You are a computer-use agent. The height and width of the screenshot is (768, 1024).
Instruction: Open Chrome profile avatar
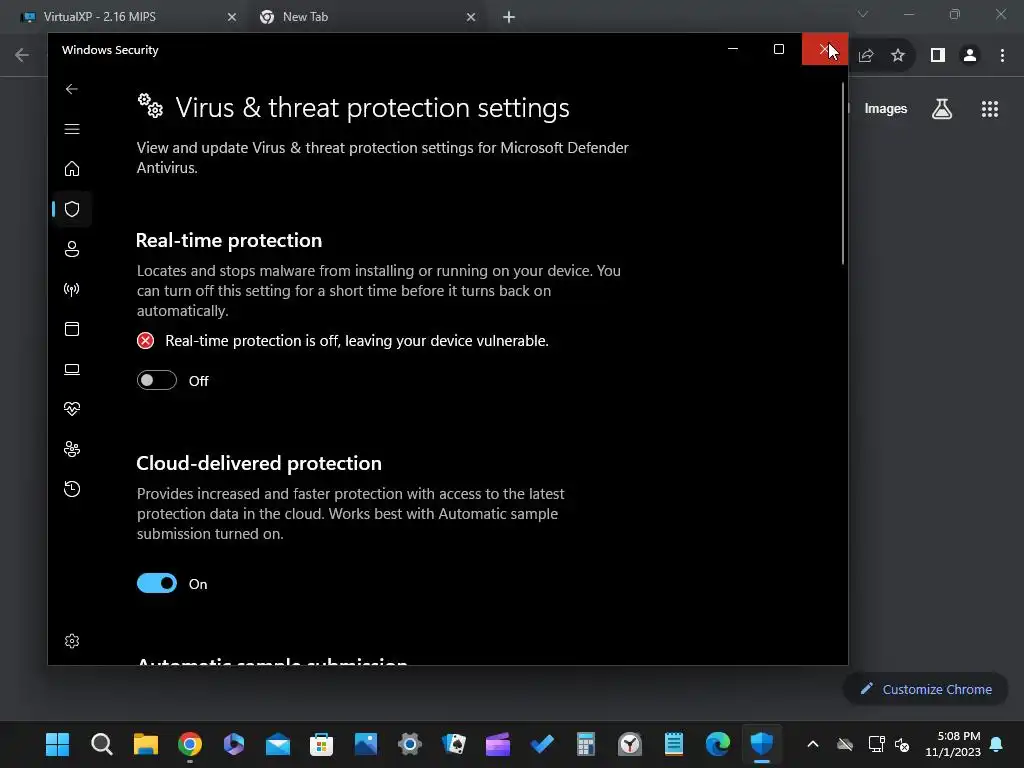point(970,56)
